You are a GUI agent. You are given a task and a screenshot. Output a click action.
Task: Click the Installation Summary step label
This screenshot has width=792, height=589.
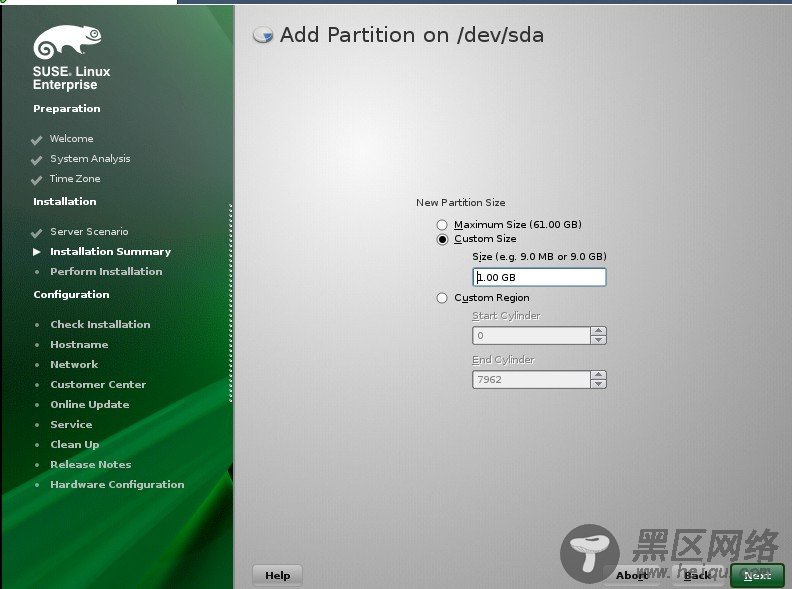coord(110,252)
